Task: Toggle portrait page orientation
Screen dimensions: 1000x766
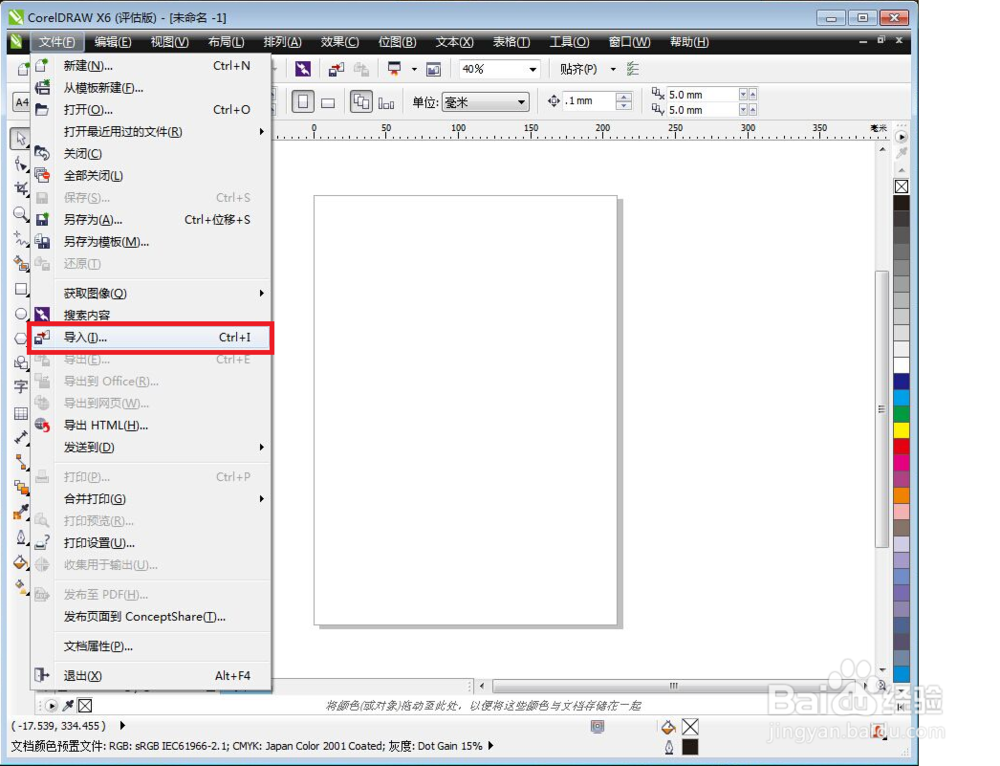Action: click(x=302, y=101)
